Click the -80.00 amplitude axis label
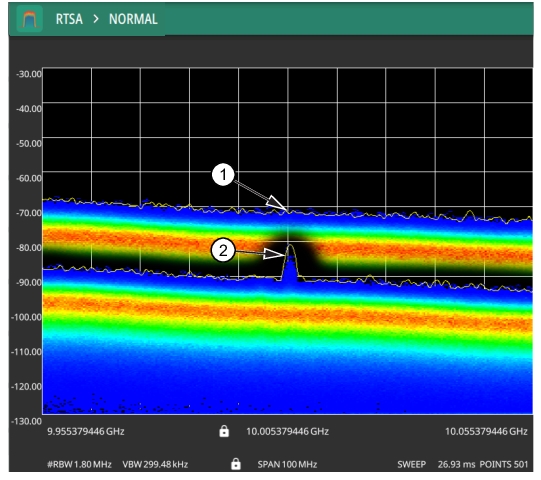 coord(29,247)
